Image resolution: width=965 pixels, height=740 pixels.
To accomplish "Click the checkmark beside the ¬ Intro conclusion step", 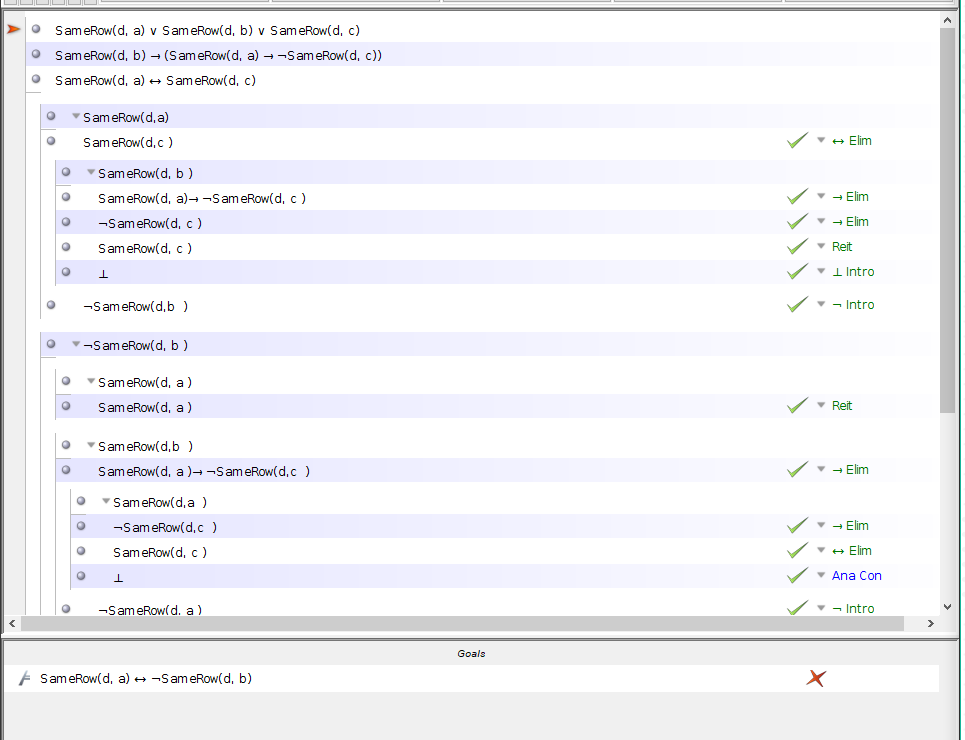I will point(797,304).
